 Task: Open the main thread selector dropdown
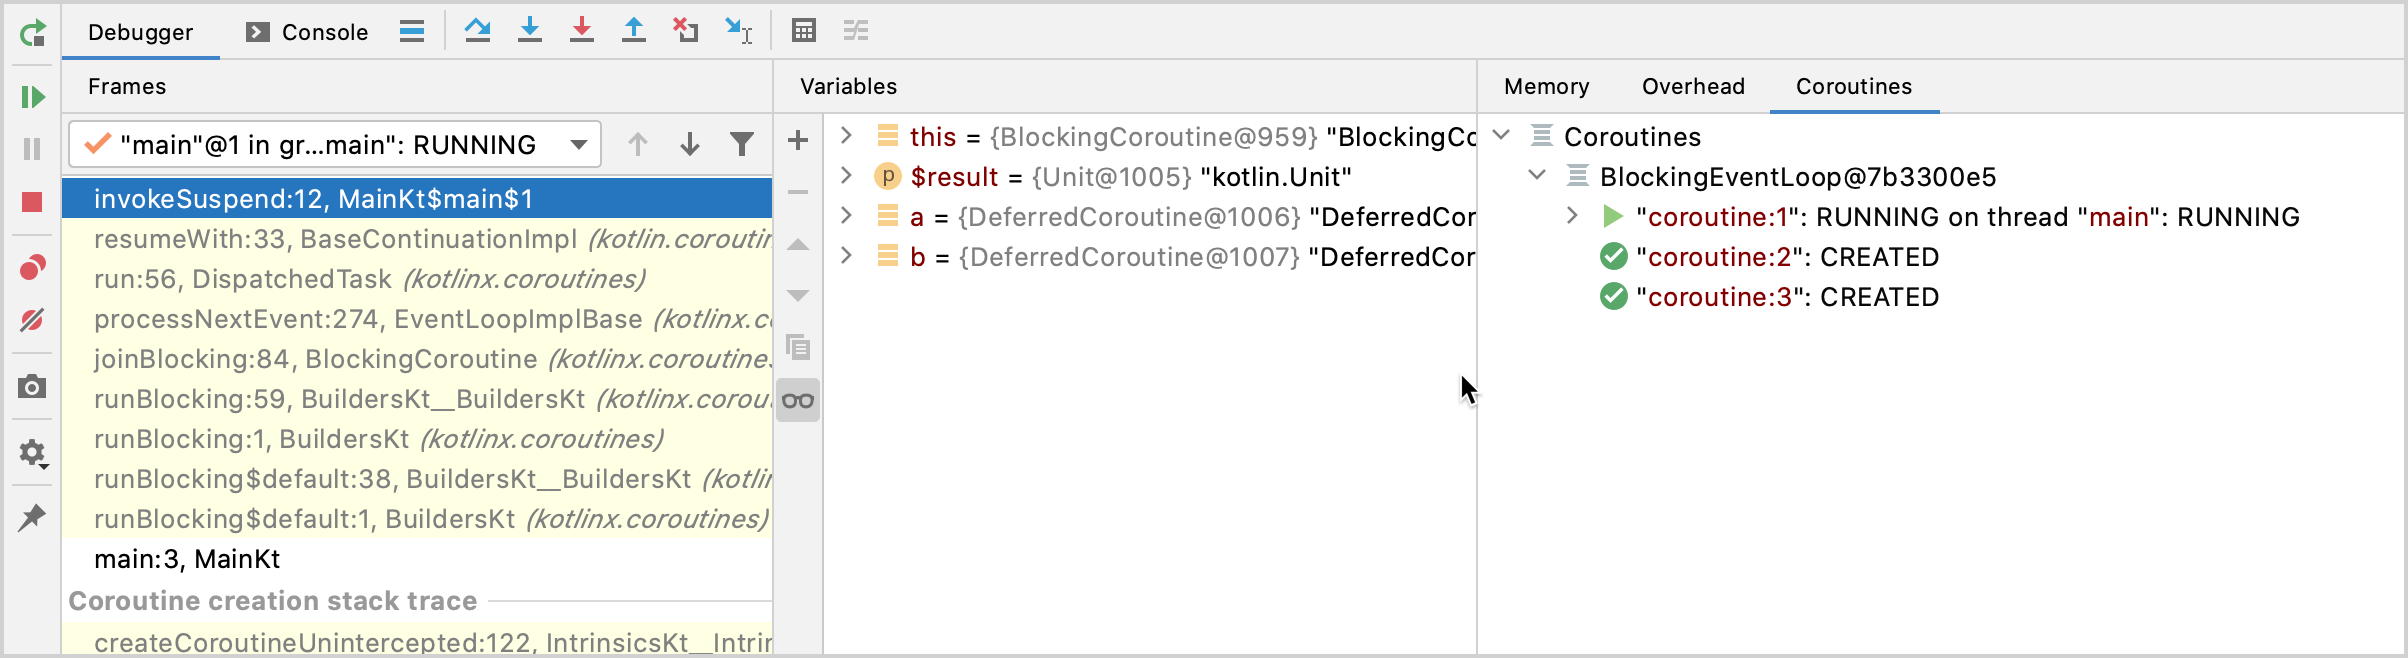pos(578,145)
